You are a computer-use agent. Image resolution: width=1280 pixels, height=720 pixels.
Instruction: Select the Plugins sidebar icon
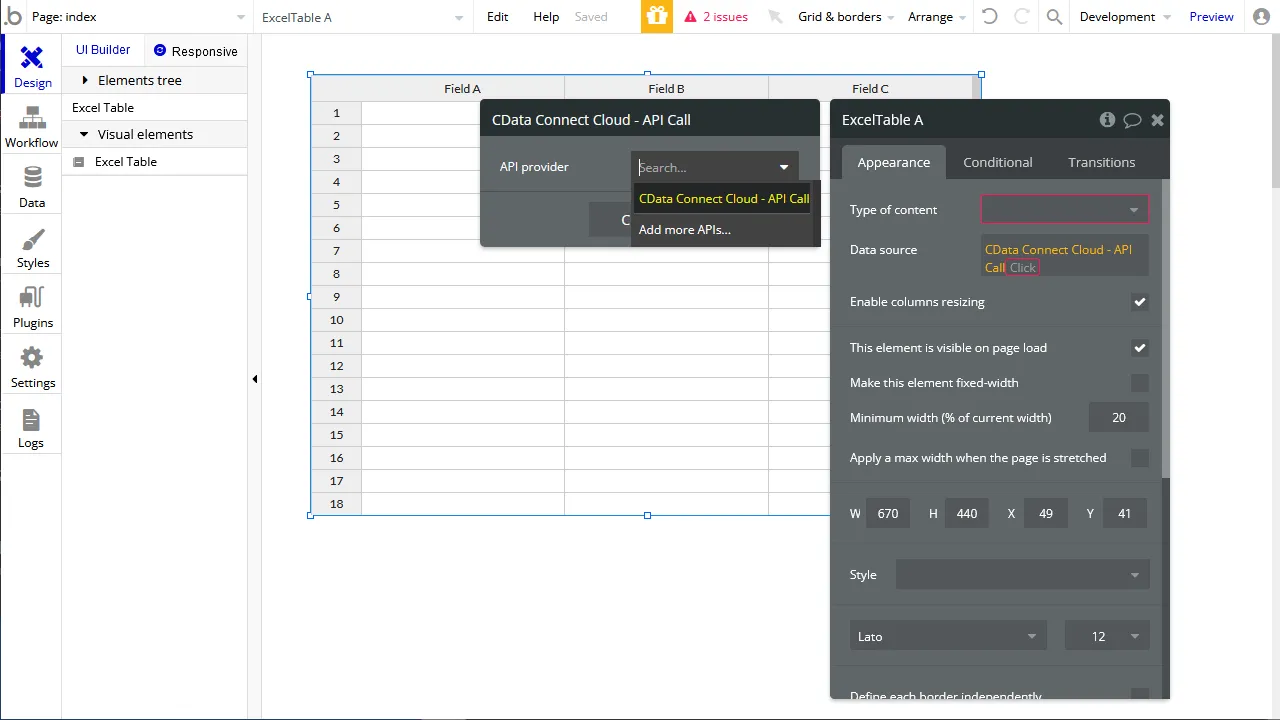tap(31, 305)
